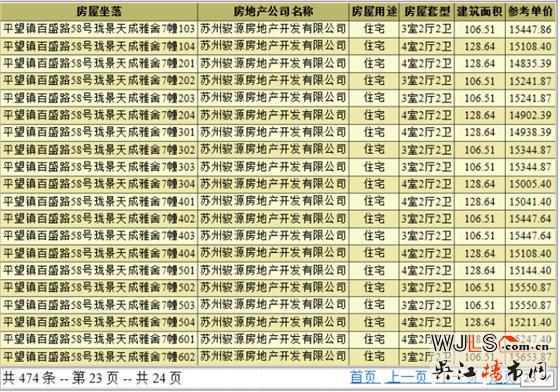
Task: Select price 15005.40 in row 304
Action: [x=530, y=184]
